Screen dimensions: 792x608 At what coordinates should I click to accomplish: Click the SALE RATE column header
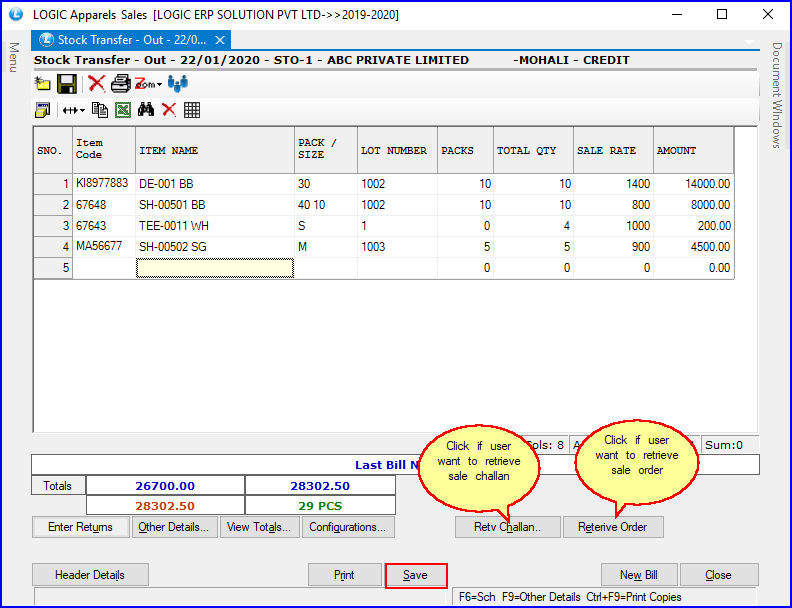613,150
